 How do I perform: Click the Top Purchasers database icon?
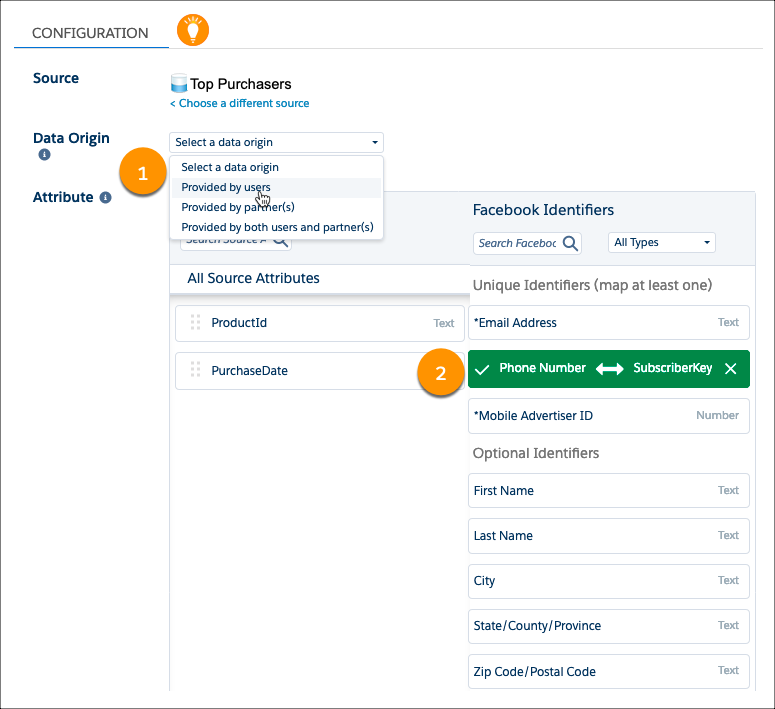point(178,83)
